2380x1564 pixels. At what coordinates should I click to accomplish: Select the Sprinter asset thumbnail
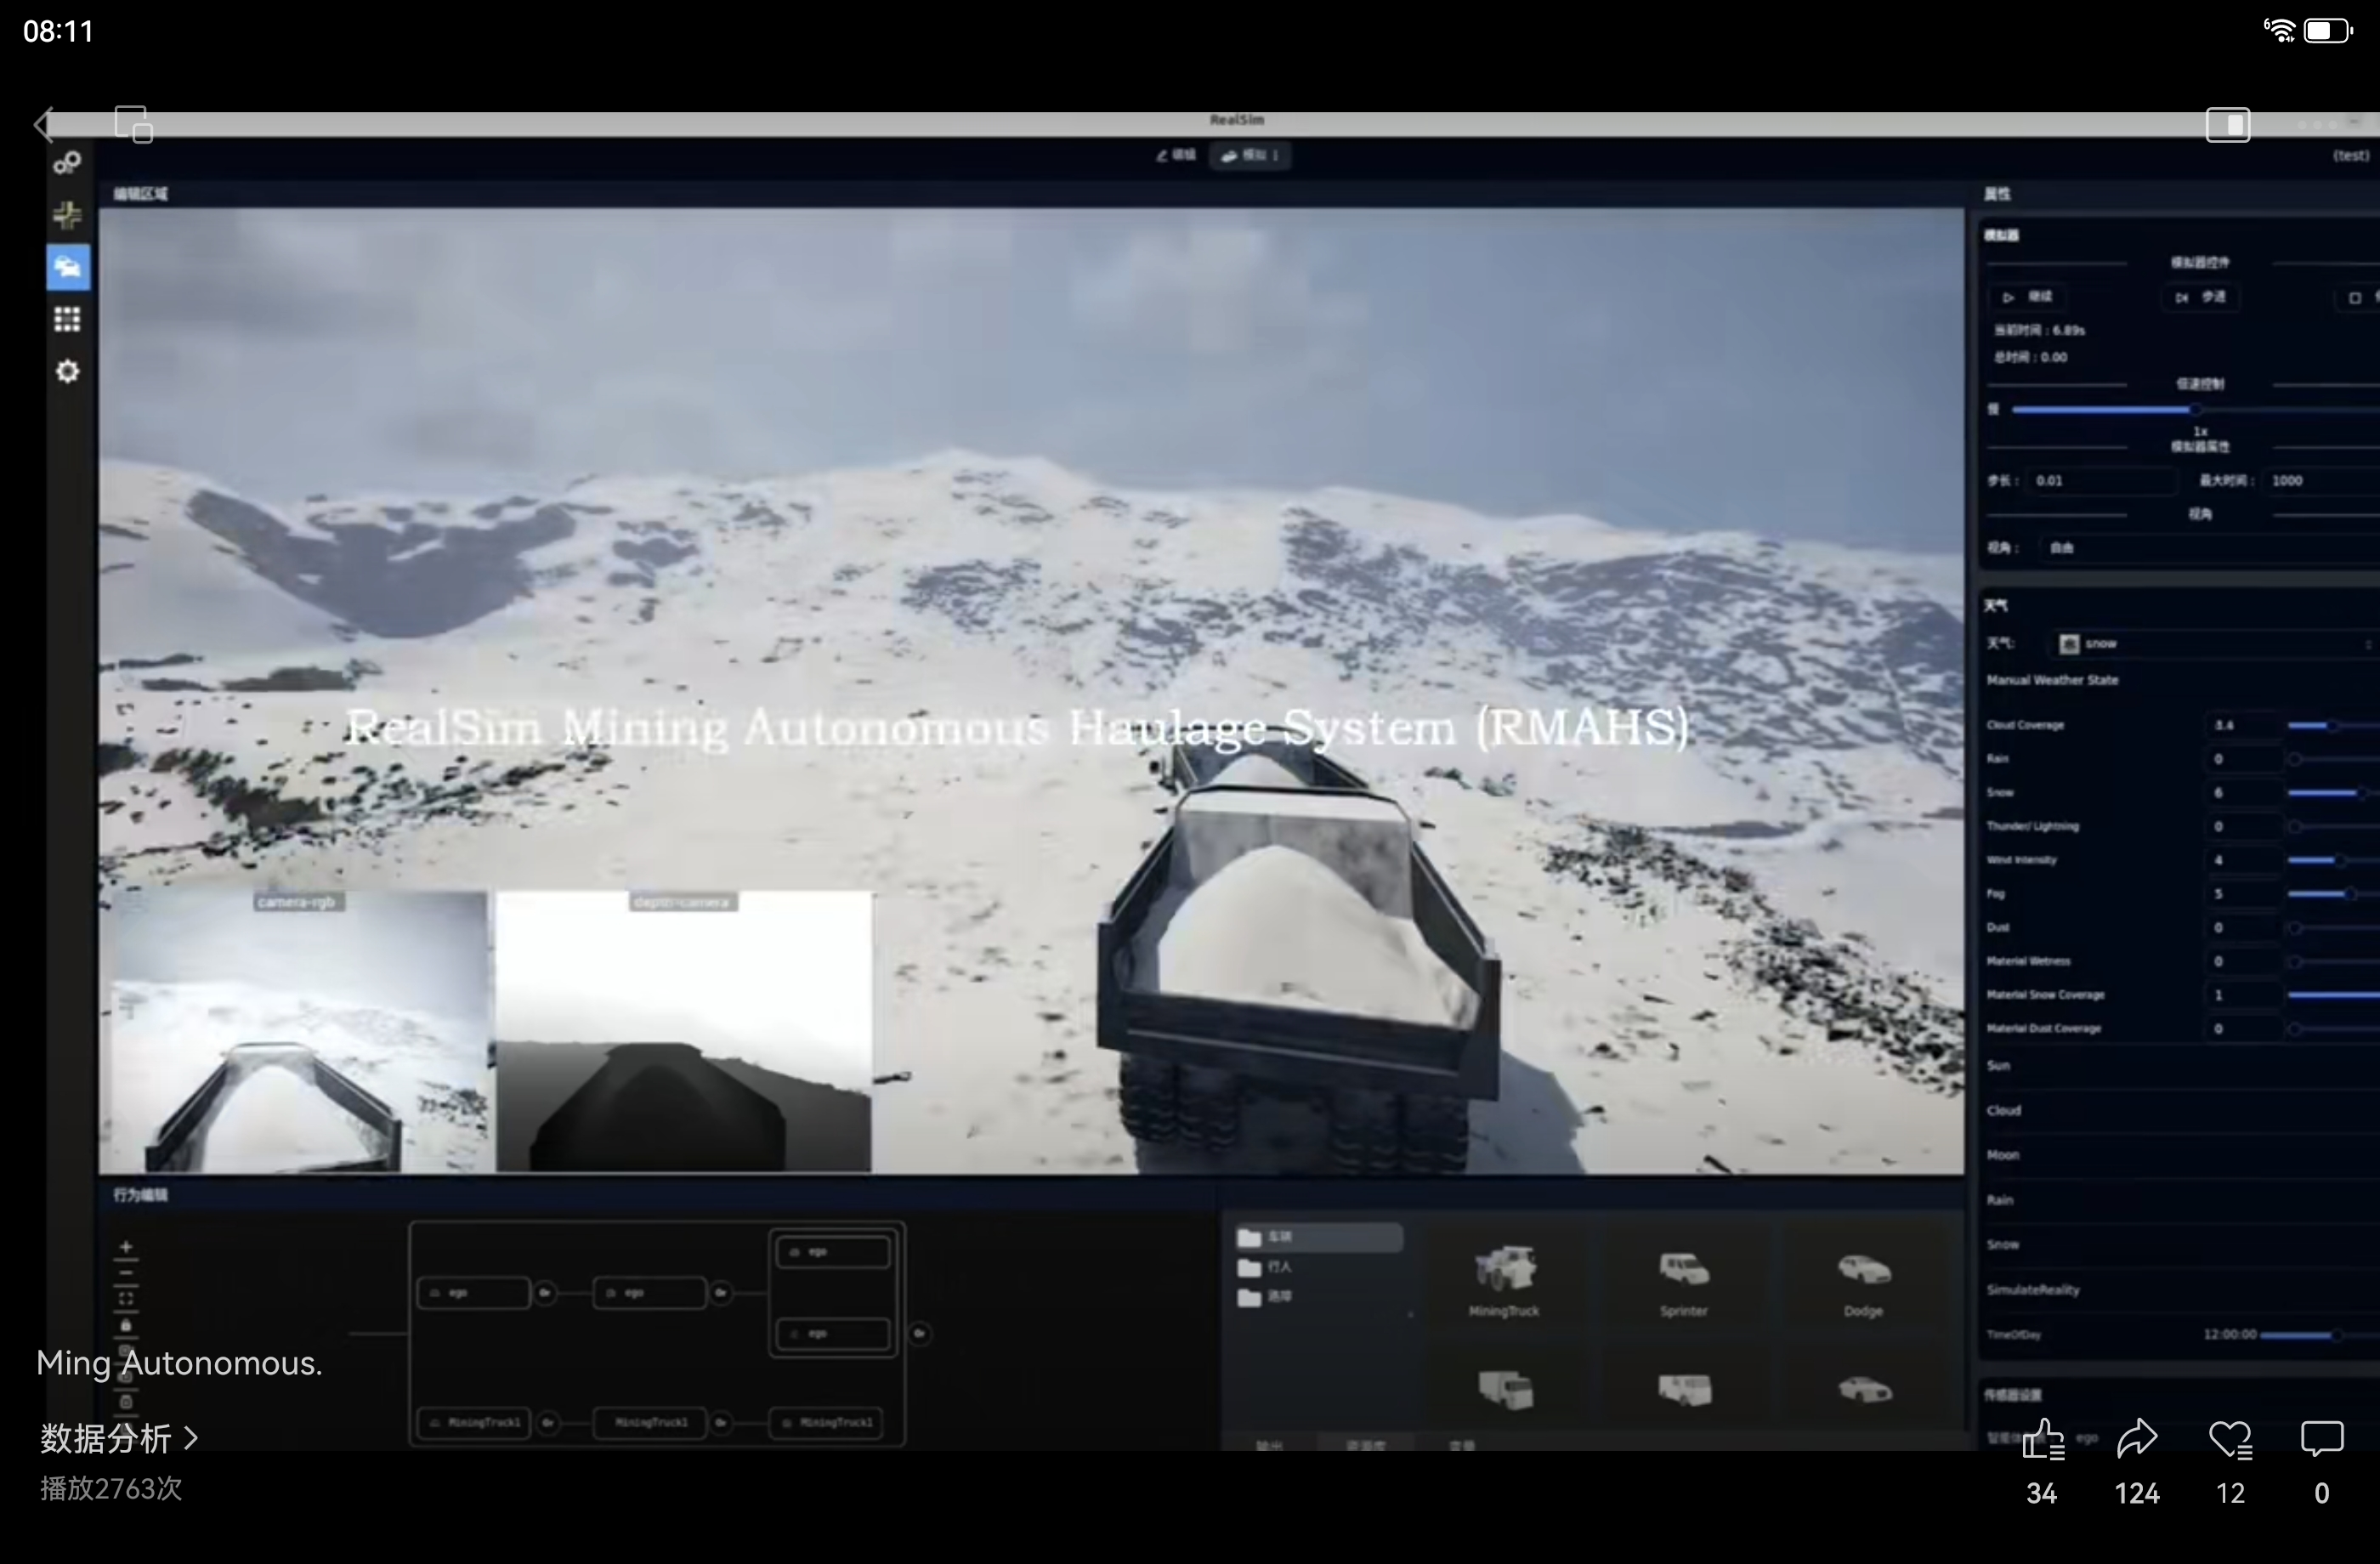(1684, 1279)
